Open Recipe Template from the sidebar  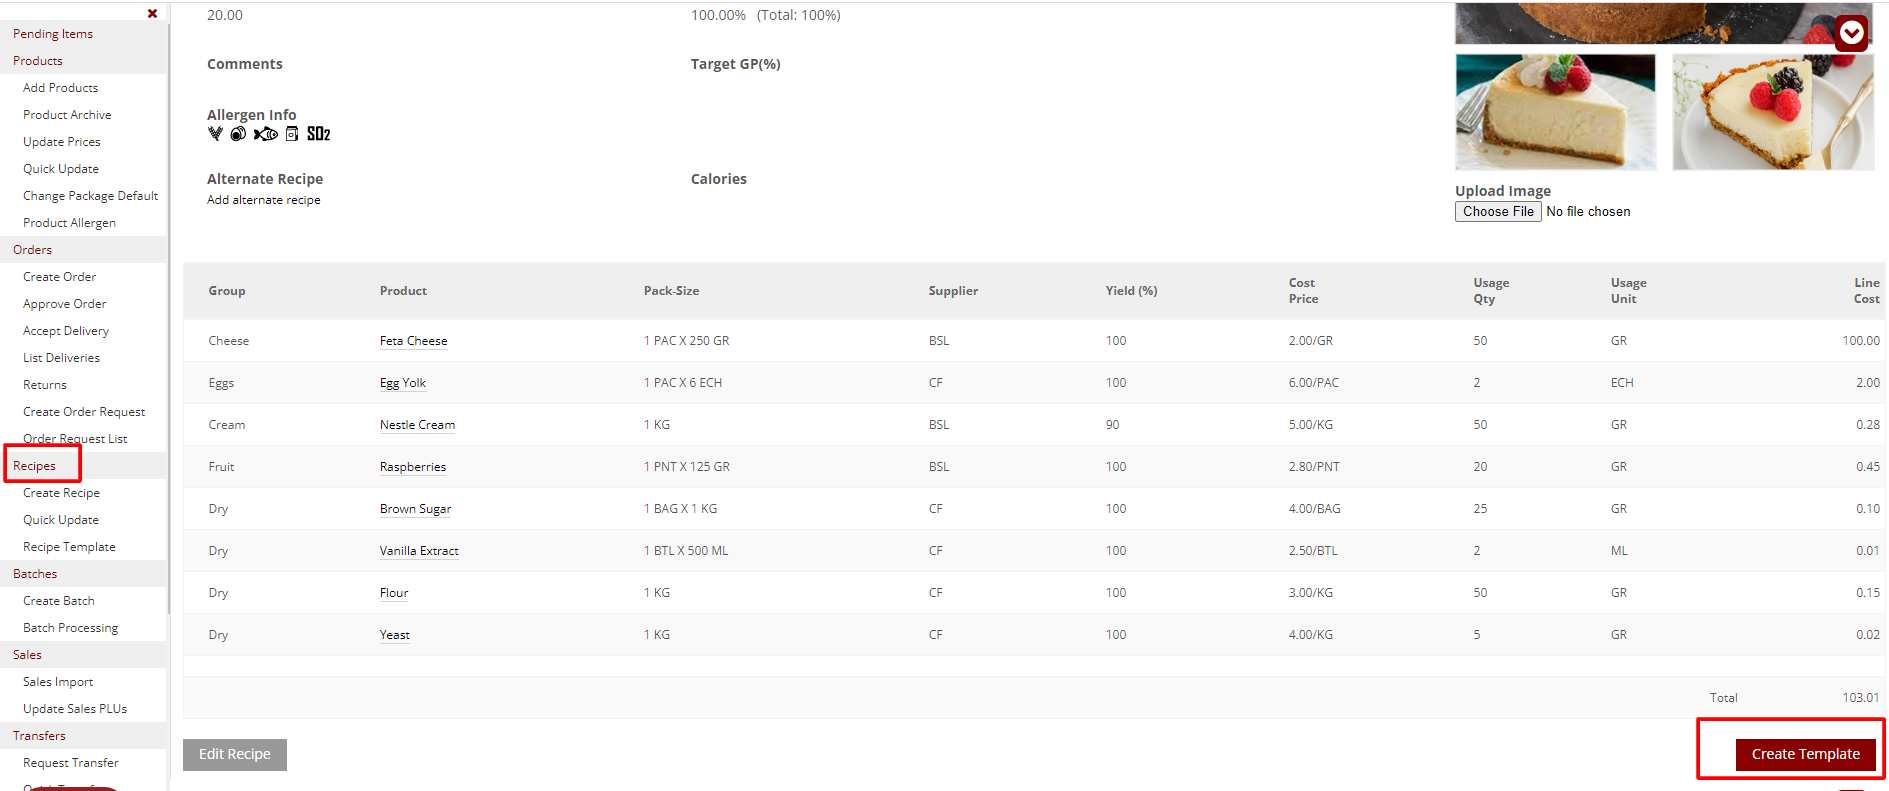(x=69, y=547)
